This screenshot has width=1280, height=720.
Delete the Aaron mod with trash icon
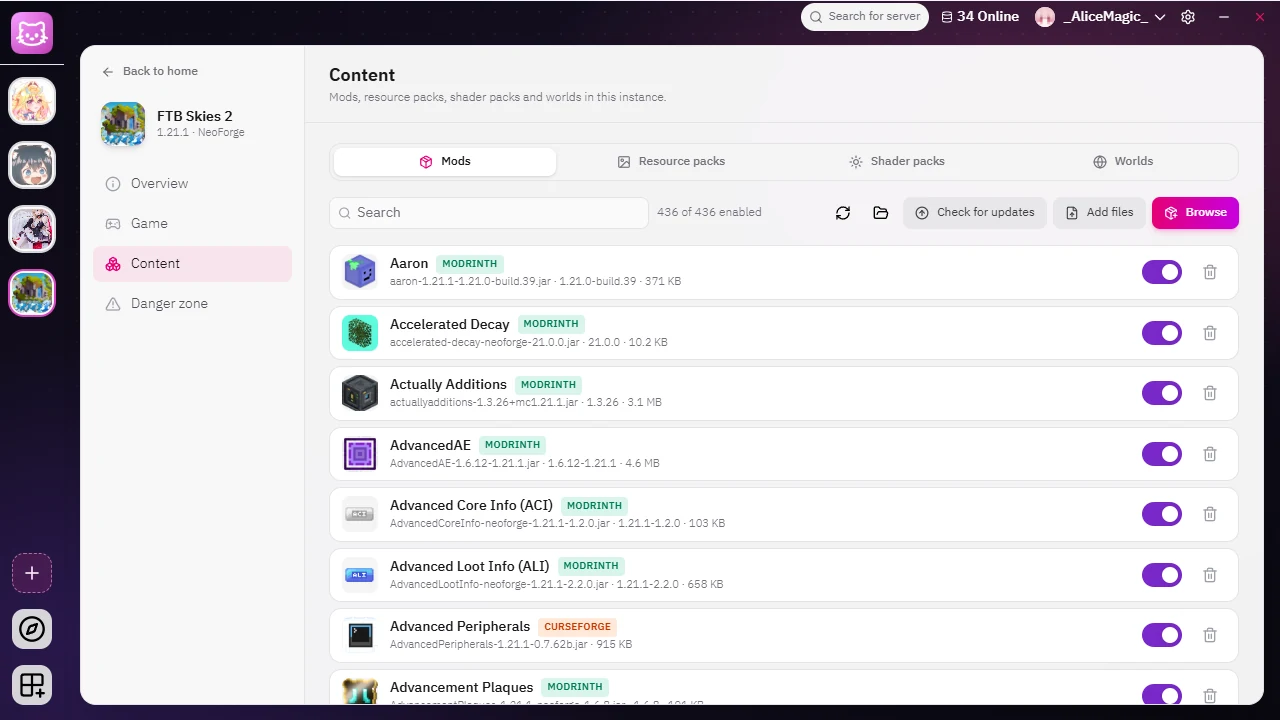[1210, 272]
